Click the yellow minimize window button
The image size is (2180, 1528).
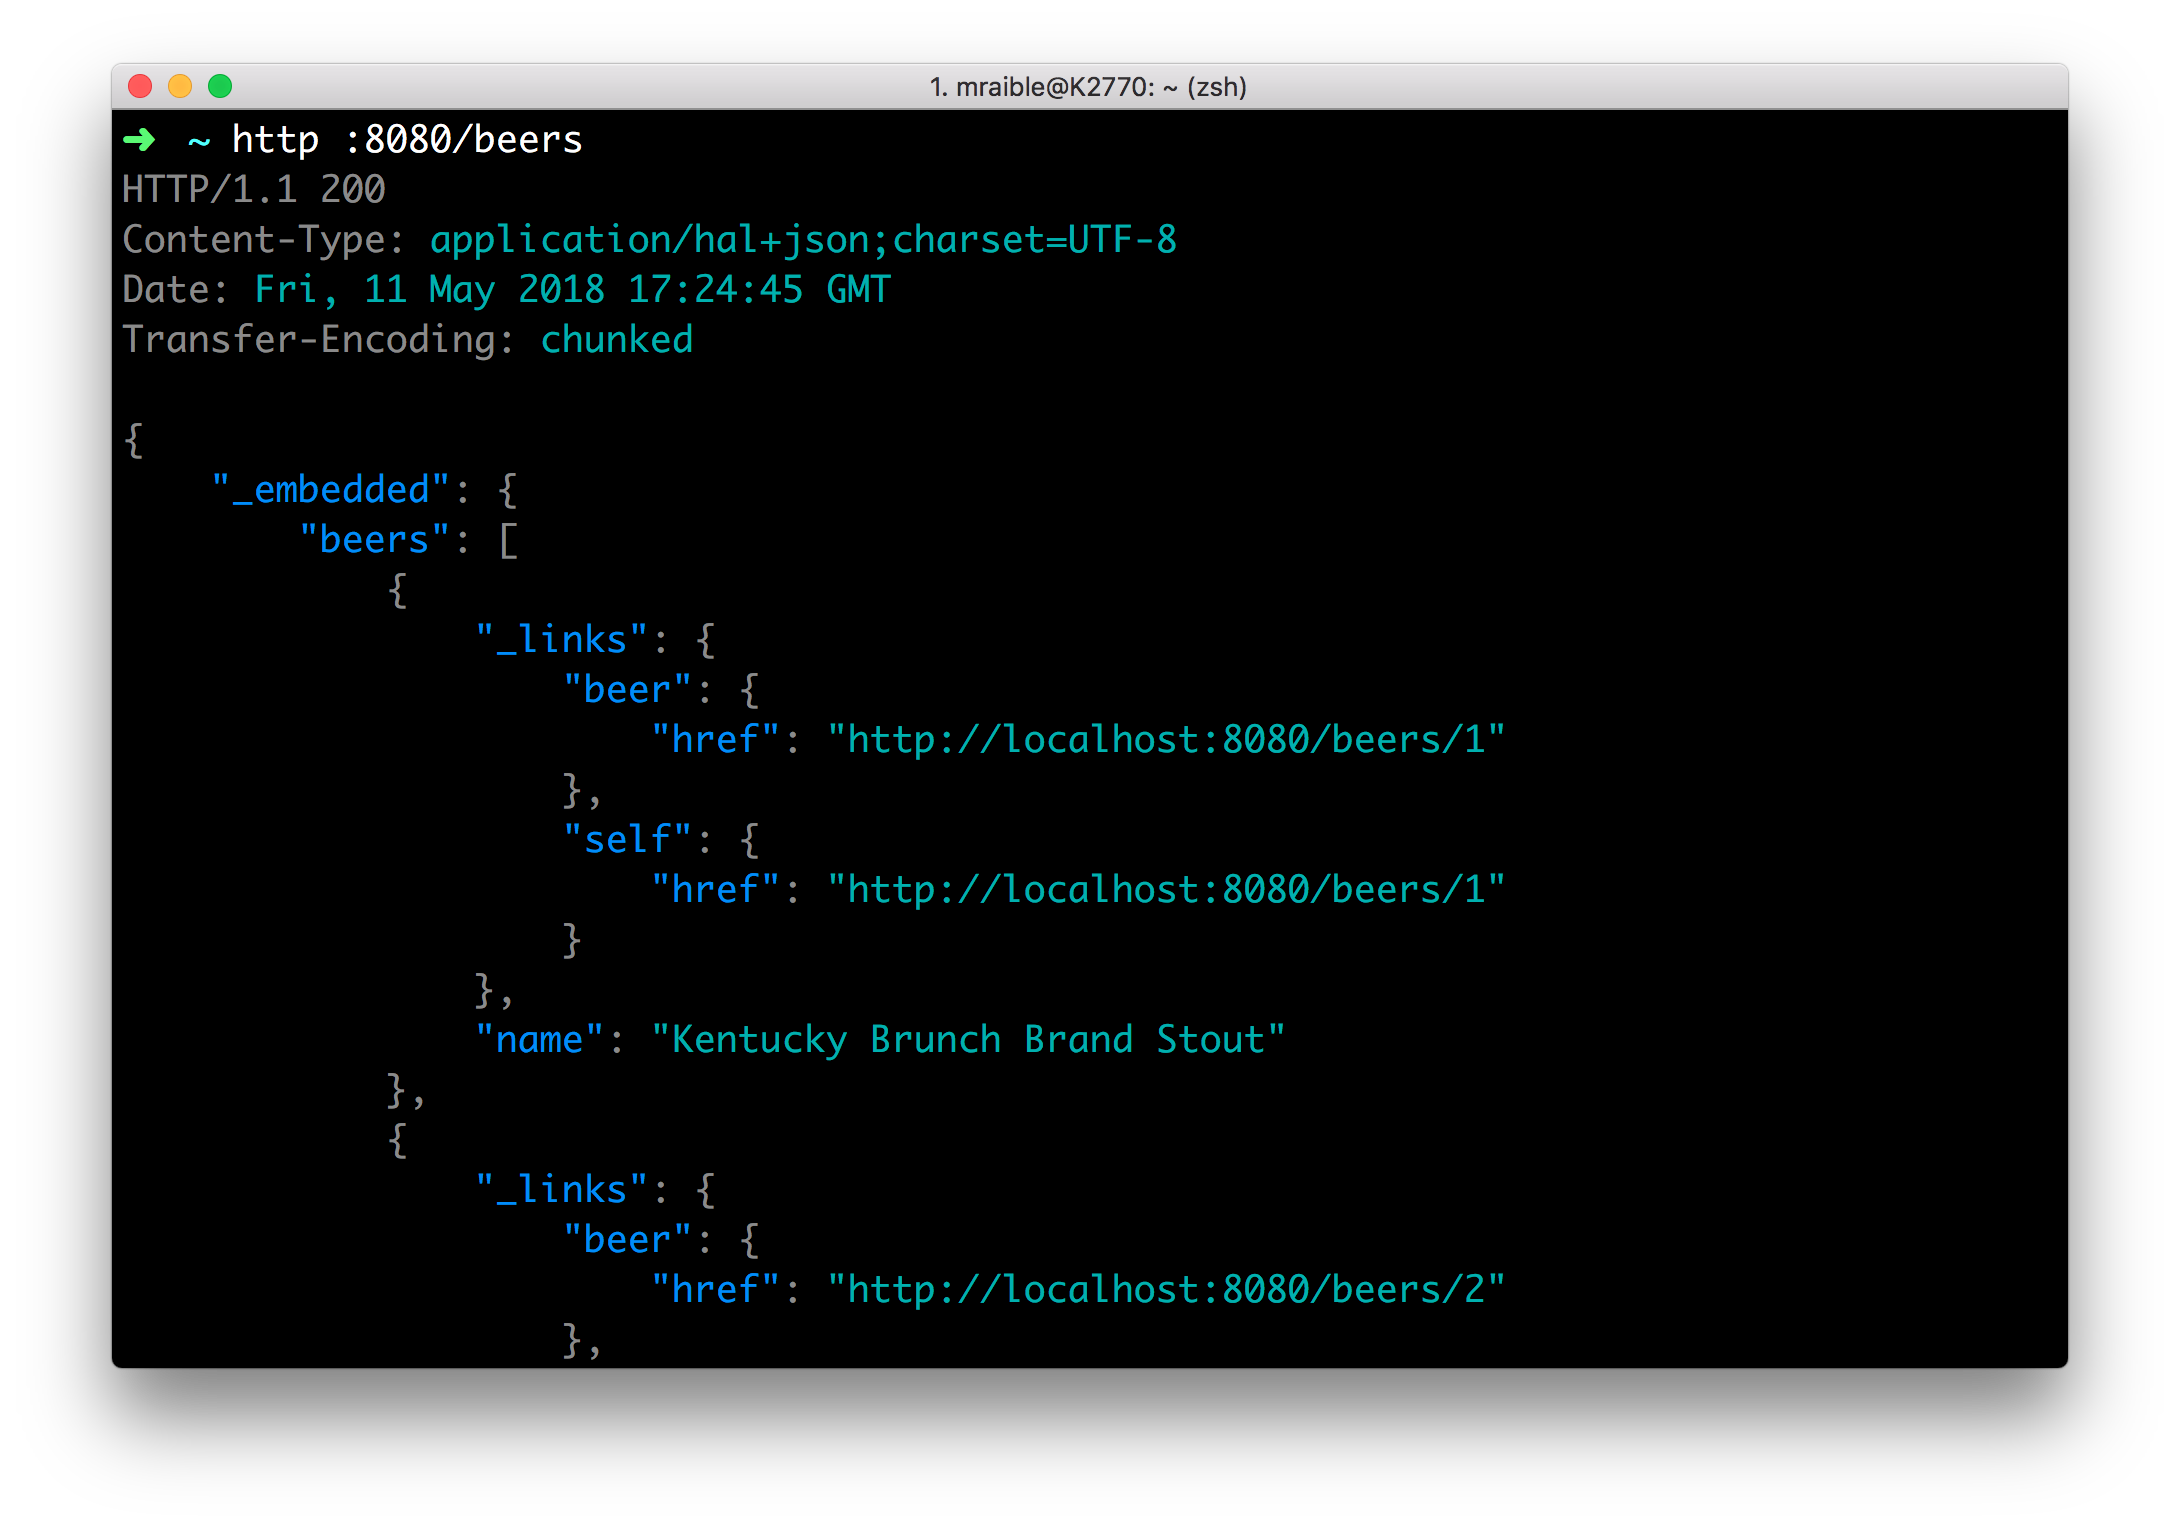[180, 87]
